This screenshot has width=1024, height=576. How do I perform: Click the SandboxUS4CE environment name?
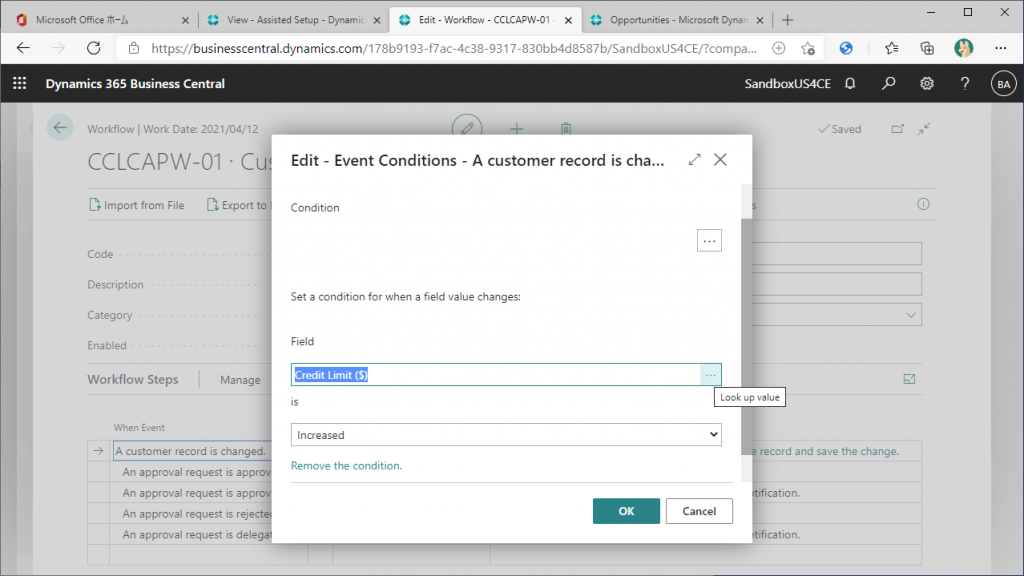[x=788, y=84]
